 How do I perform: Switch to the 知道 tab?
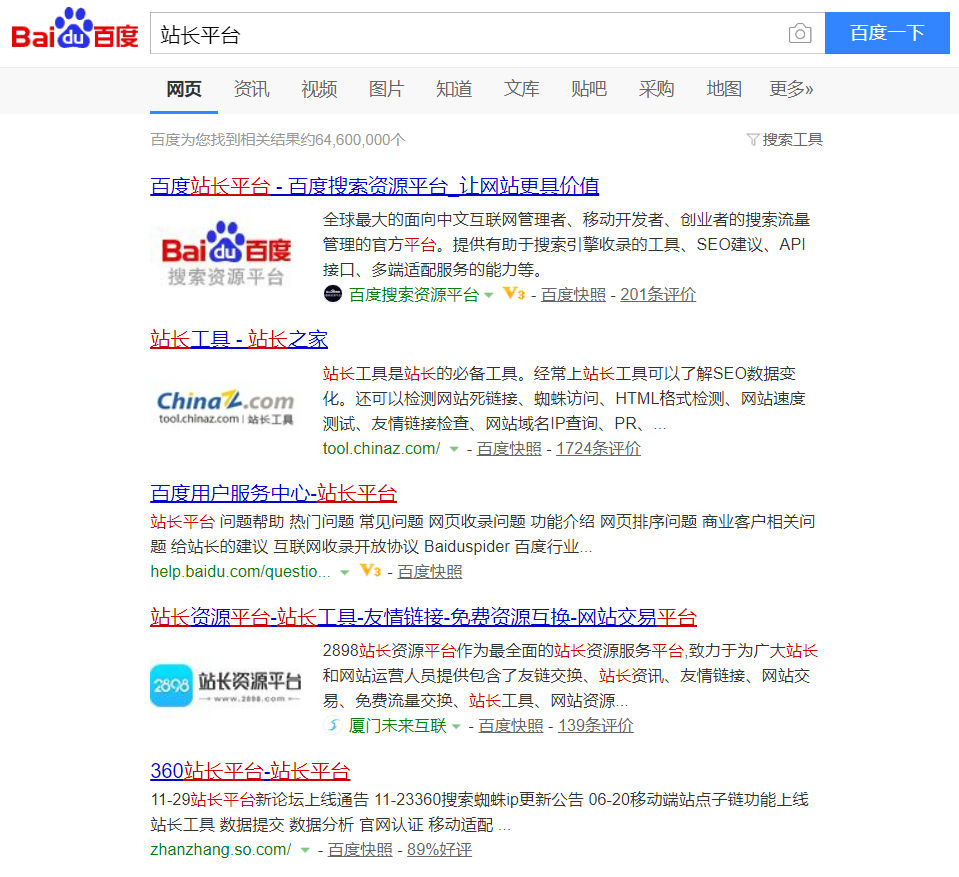[x=454, y=89]
